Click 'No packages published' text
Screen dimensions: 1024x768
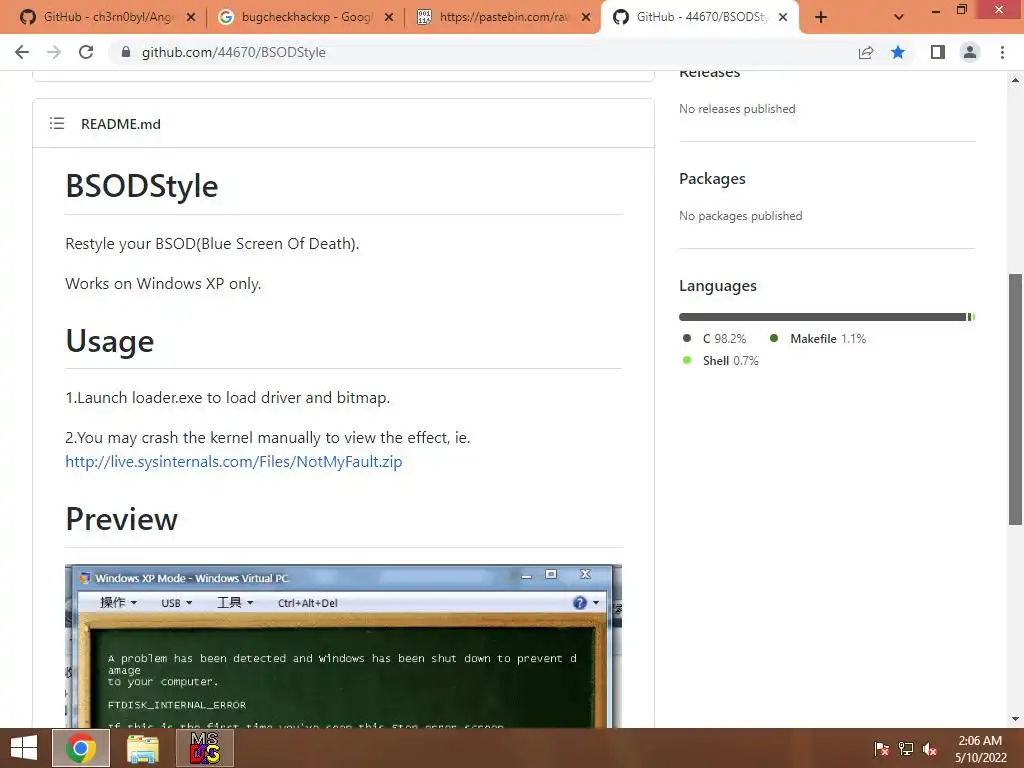[x=741, y=216]
